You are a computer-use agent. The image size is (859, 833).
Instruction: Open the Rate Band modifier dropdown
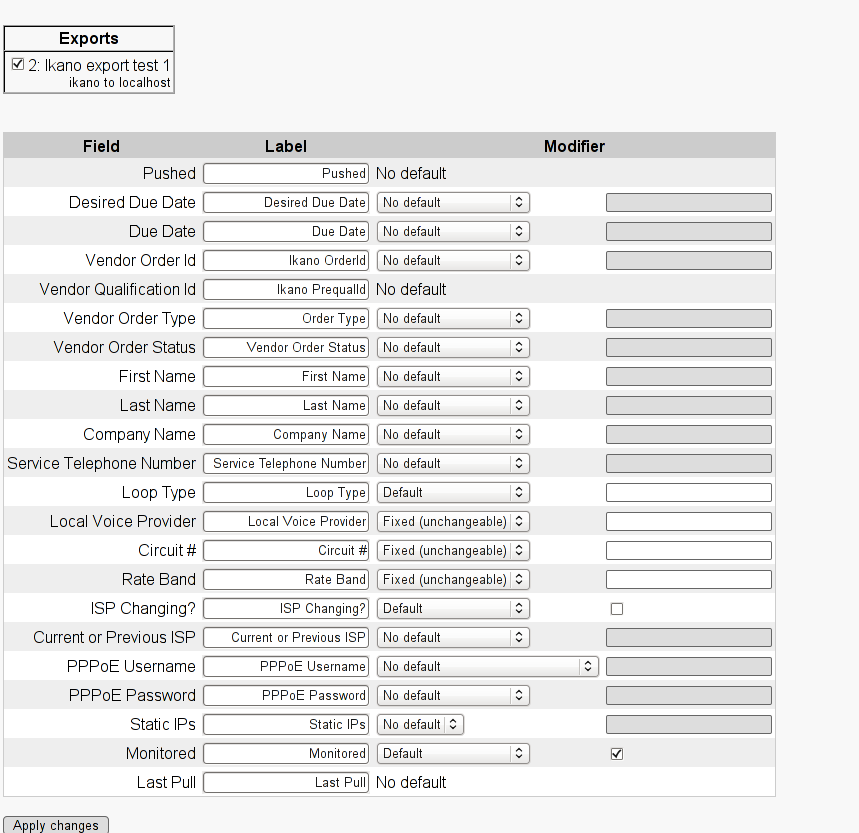[452, 580]
